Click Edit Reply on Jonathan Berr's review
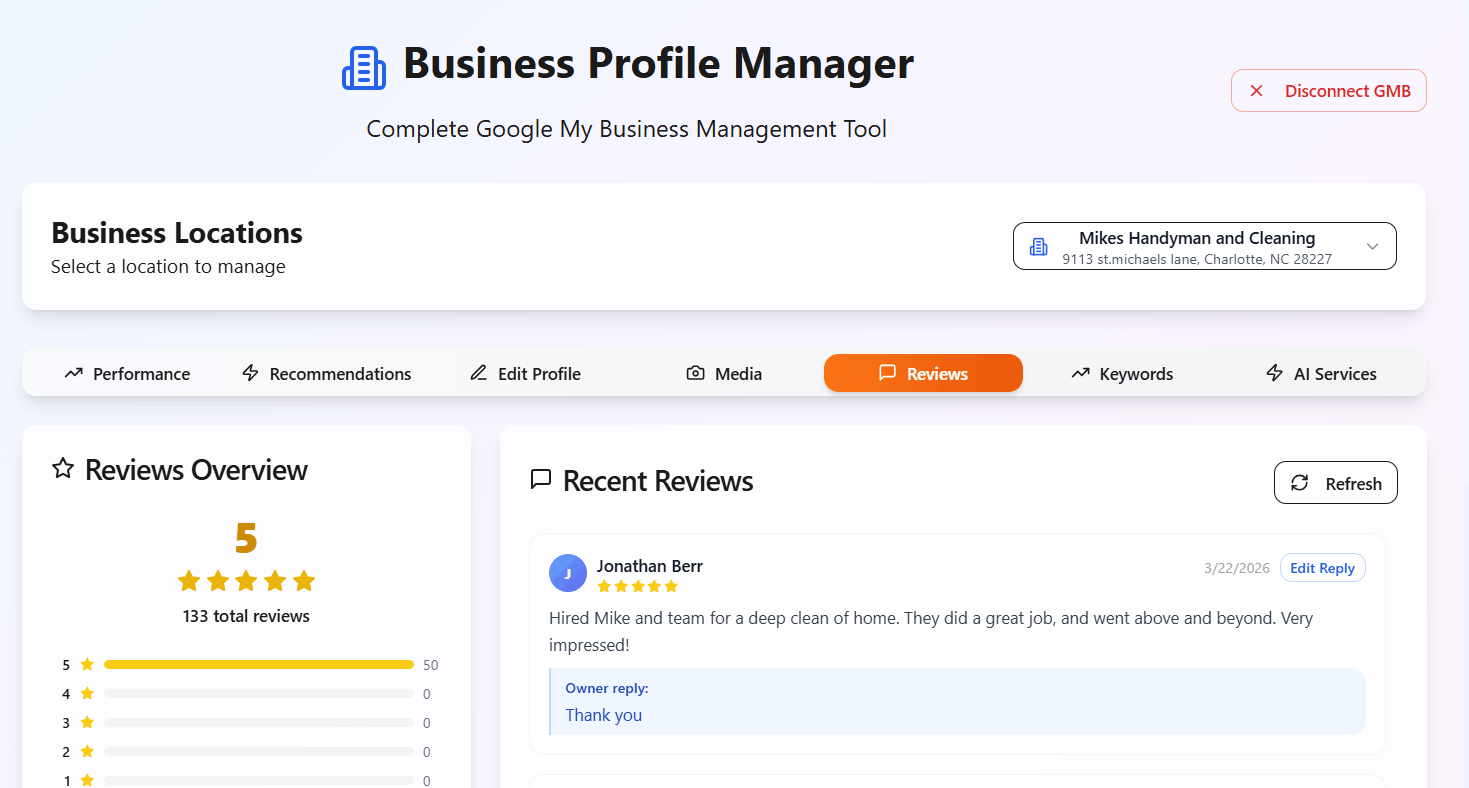 tap(1322, 567)
